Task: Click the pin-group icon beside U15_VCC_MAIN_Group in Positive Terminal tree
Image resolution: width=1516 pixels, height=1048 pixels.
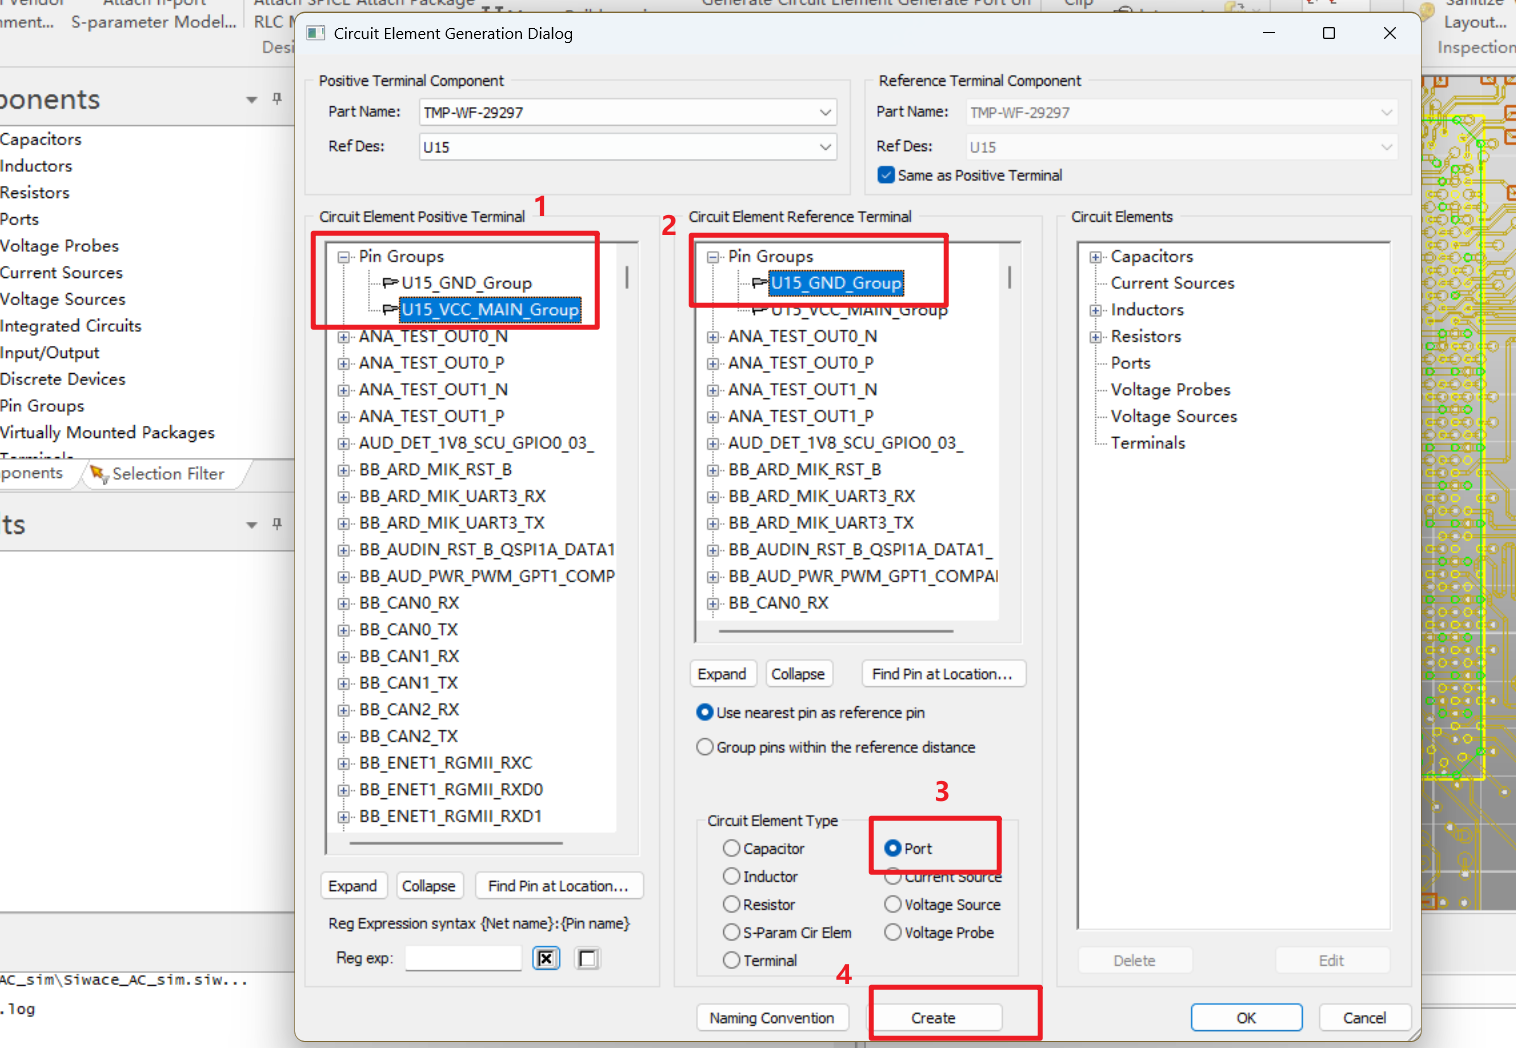Action: point(390,310)
